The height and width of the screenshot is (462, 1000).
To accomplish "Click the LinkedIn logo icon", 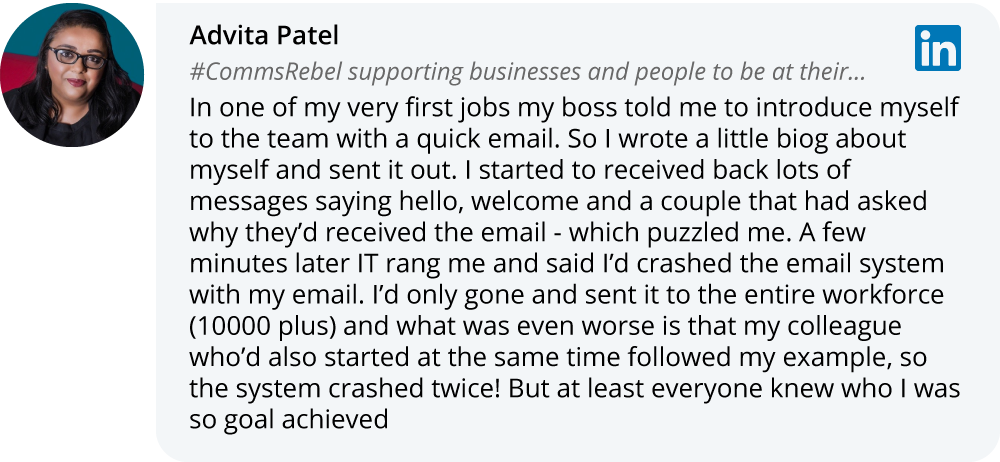I will point(938,48).
